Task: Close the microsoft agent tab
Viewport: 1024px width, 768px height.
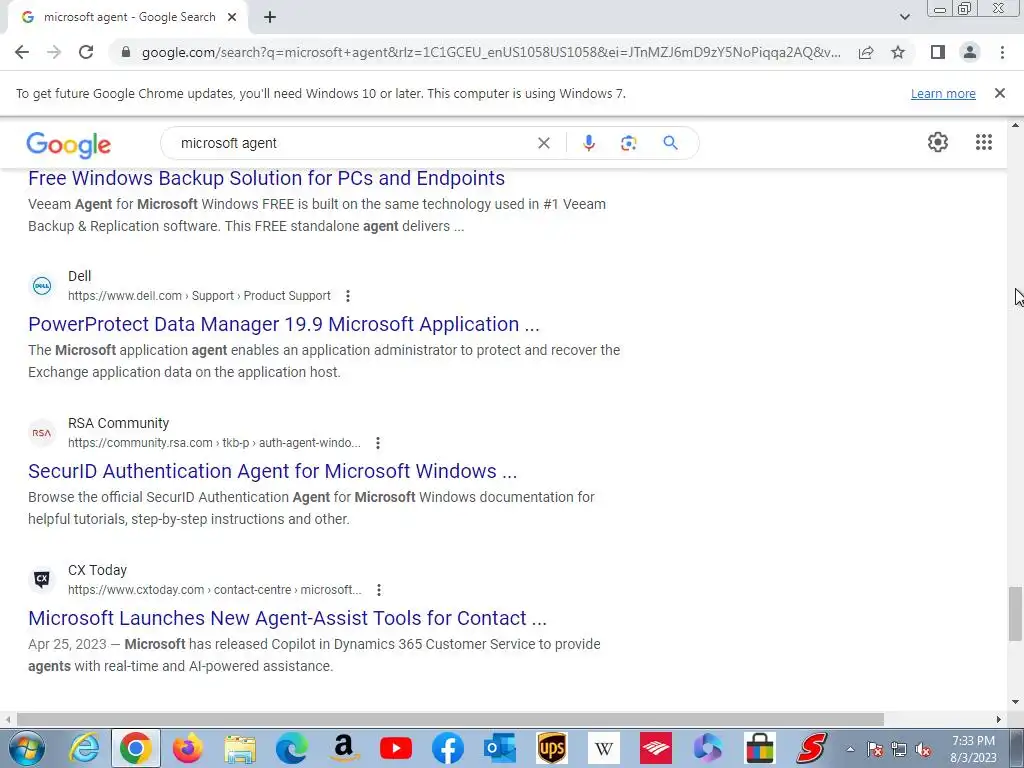Action: tap(232, 17)
